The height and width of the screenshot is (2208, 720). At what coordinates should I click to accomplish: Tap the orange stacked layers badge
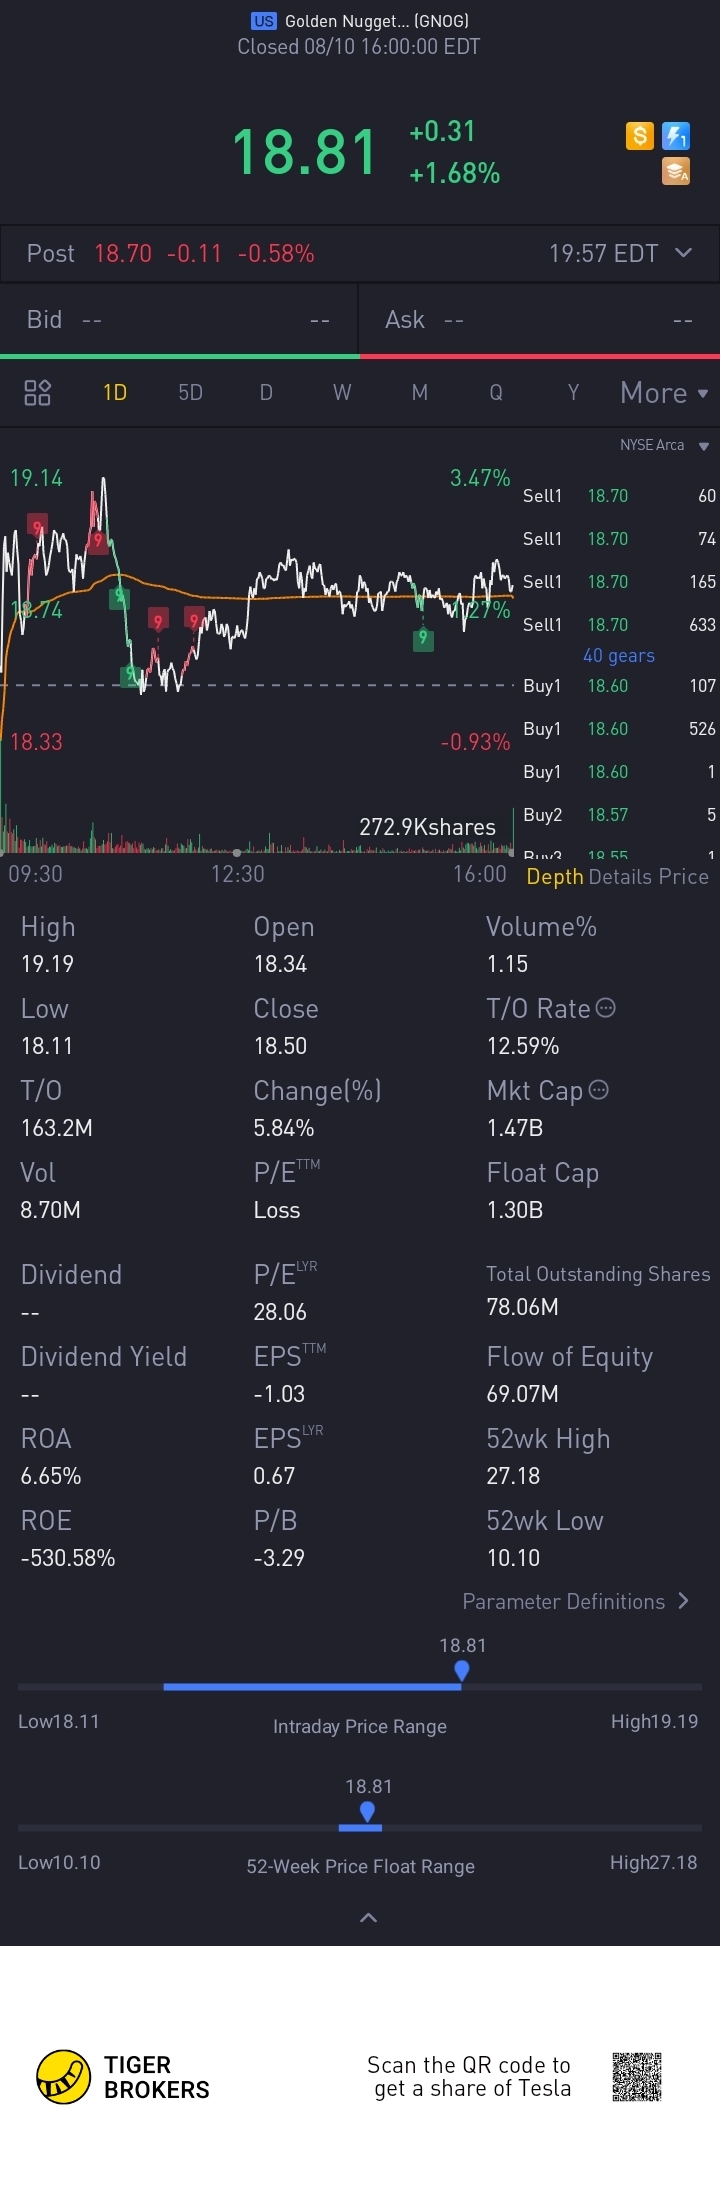676,172
